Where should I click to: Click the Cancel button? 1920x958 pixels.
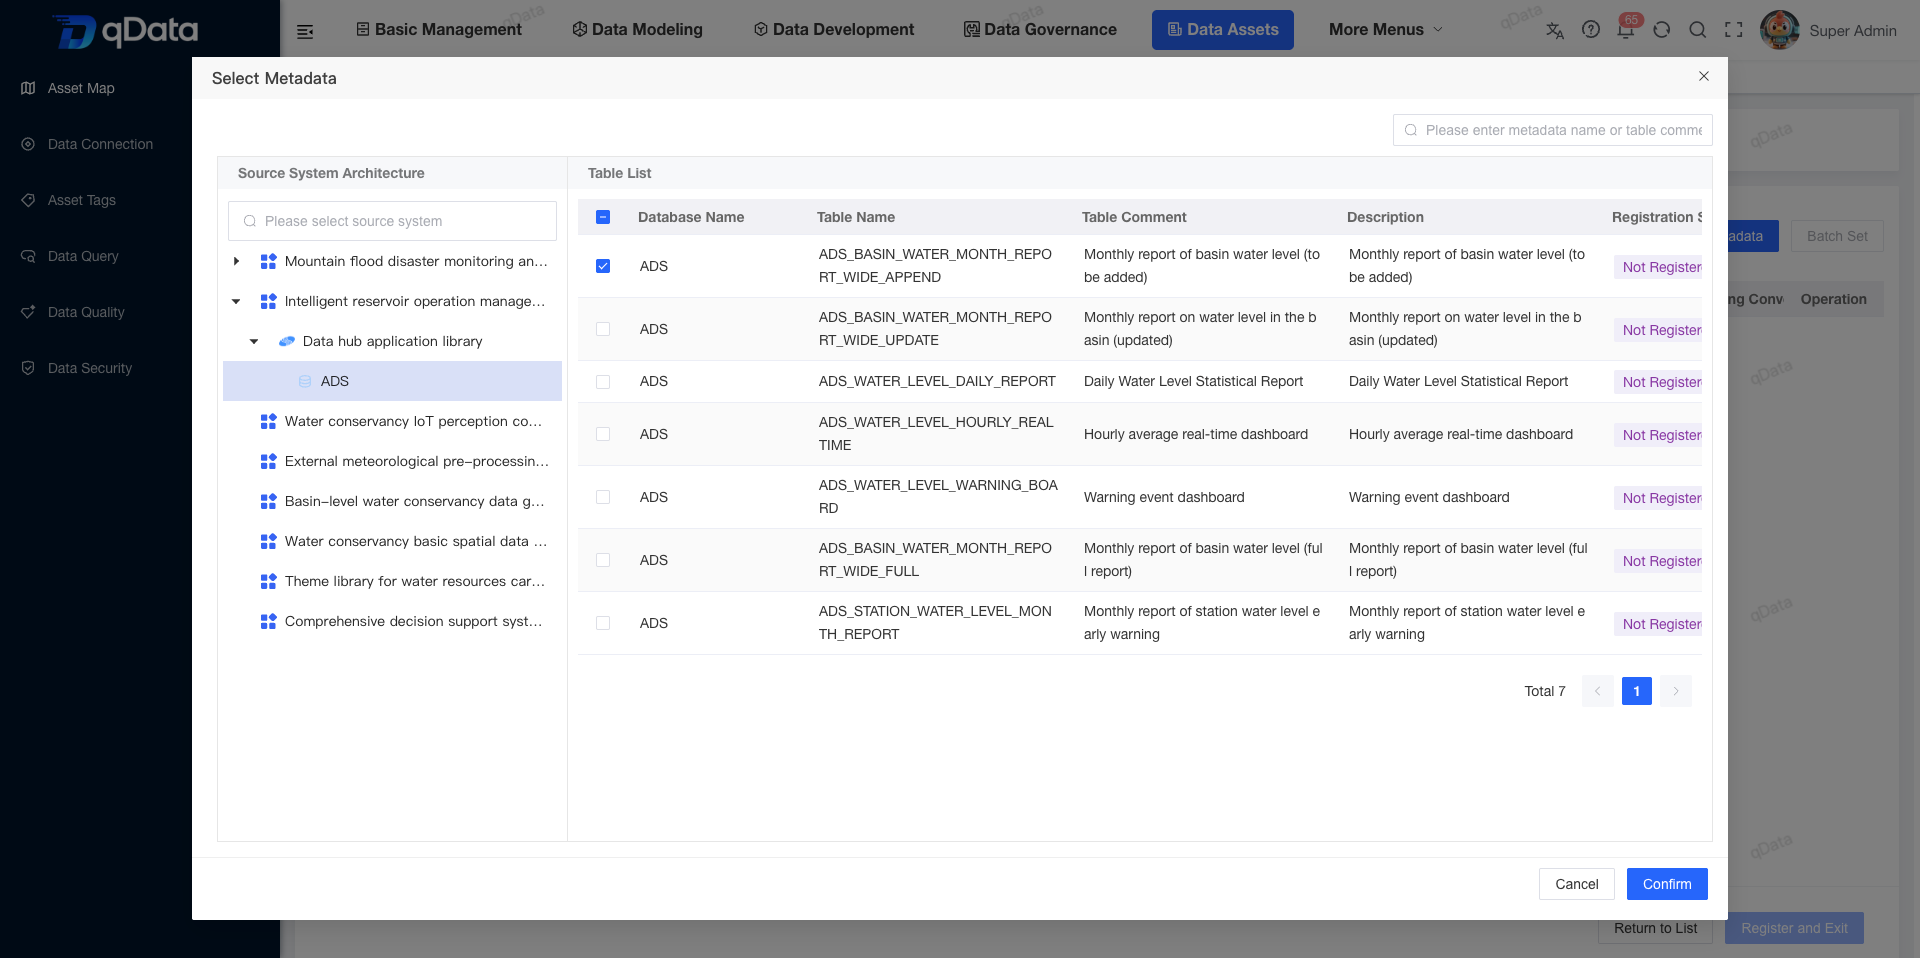(1577, 884)
